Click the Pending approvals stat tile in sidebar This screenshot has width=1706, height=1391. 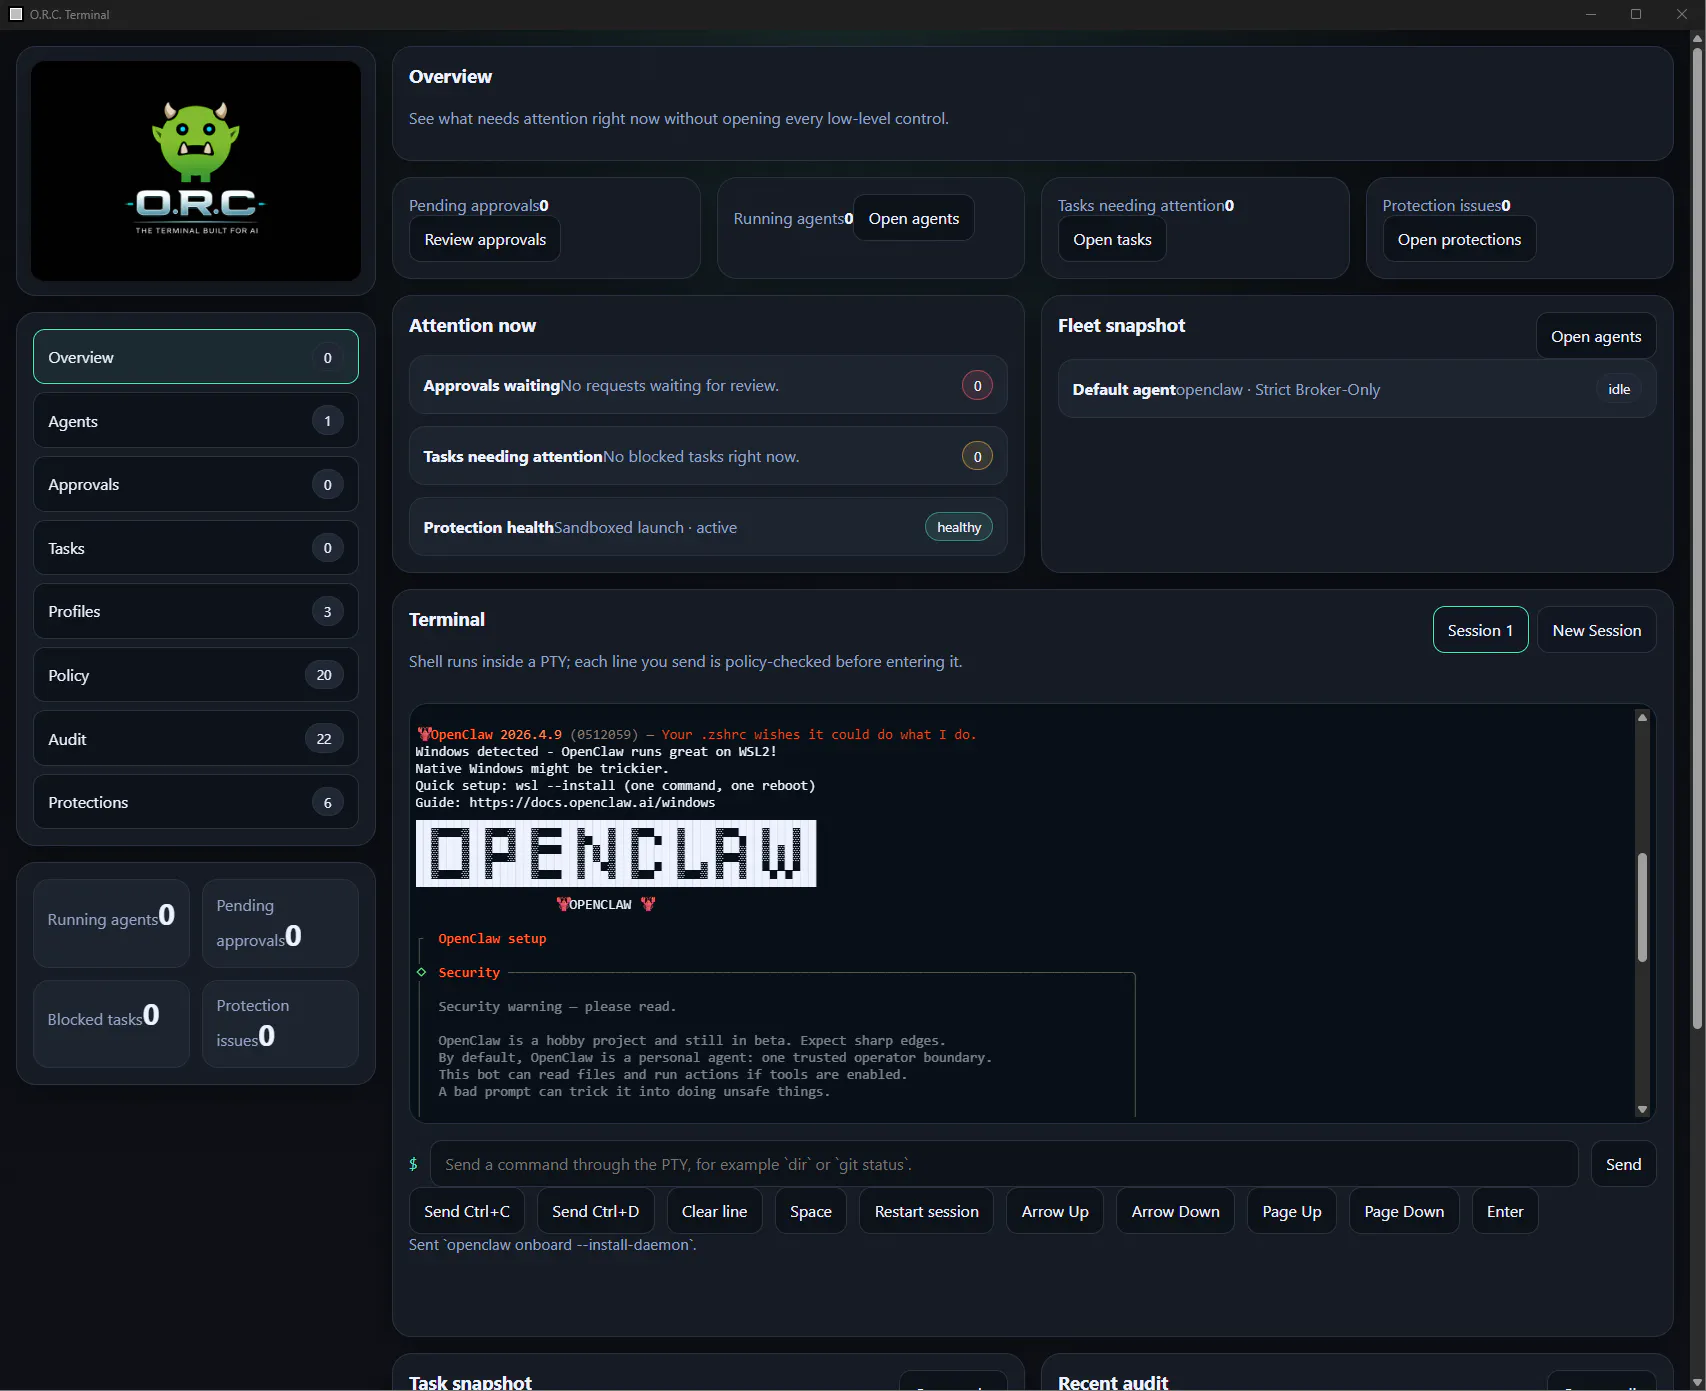pos(280,923)
